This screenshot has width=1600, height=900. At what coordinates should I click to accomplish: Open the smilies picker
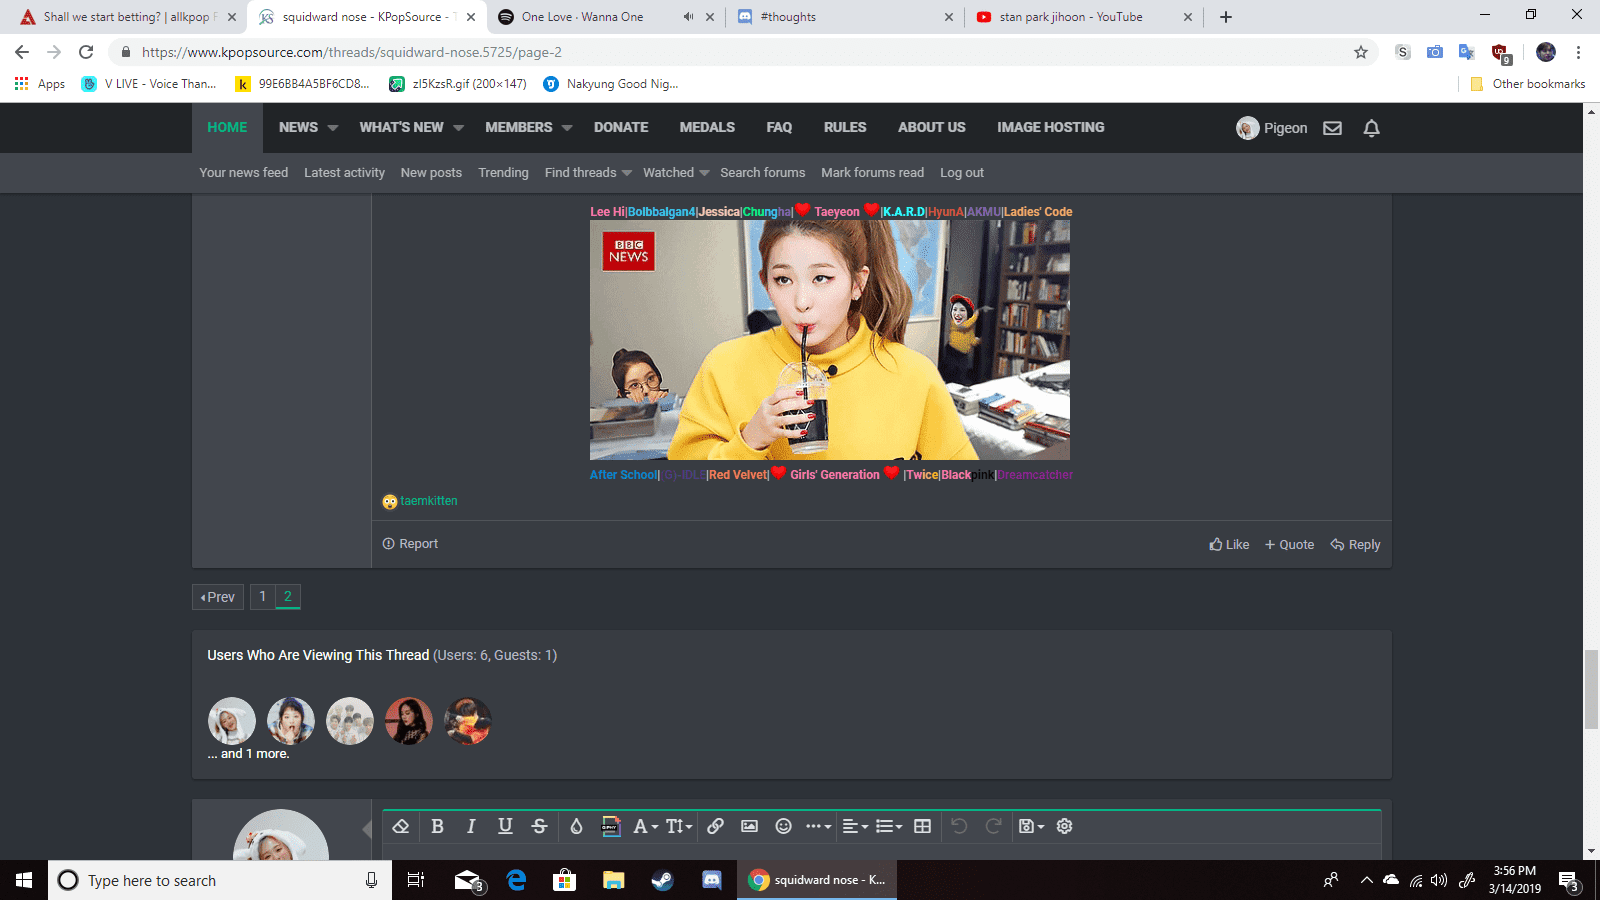[784, 826]
